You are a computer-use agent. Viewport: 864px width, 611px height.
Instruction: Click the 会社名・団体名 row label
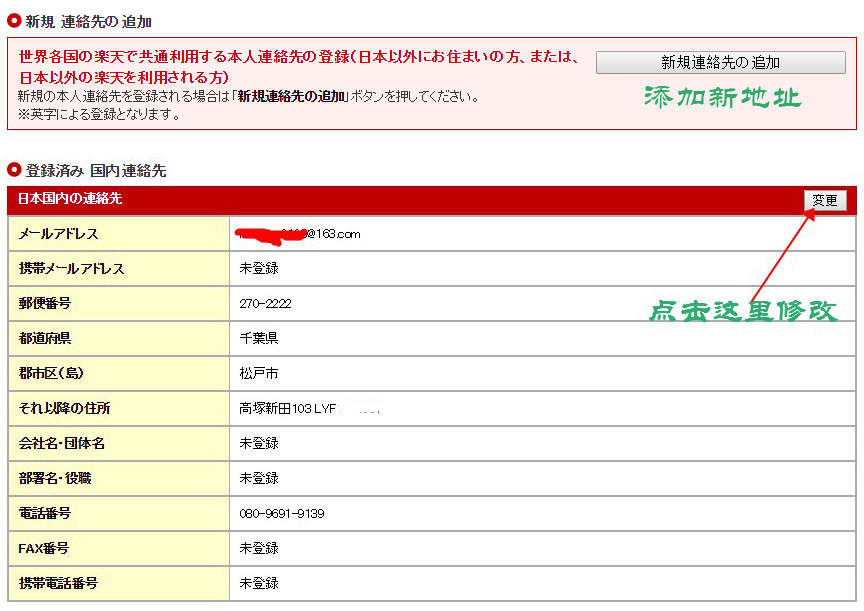(62, 443)
